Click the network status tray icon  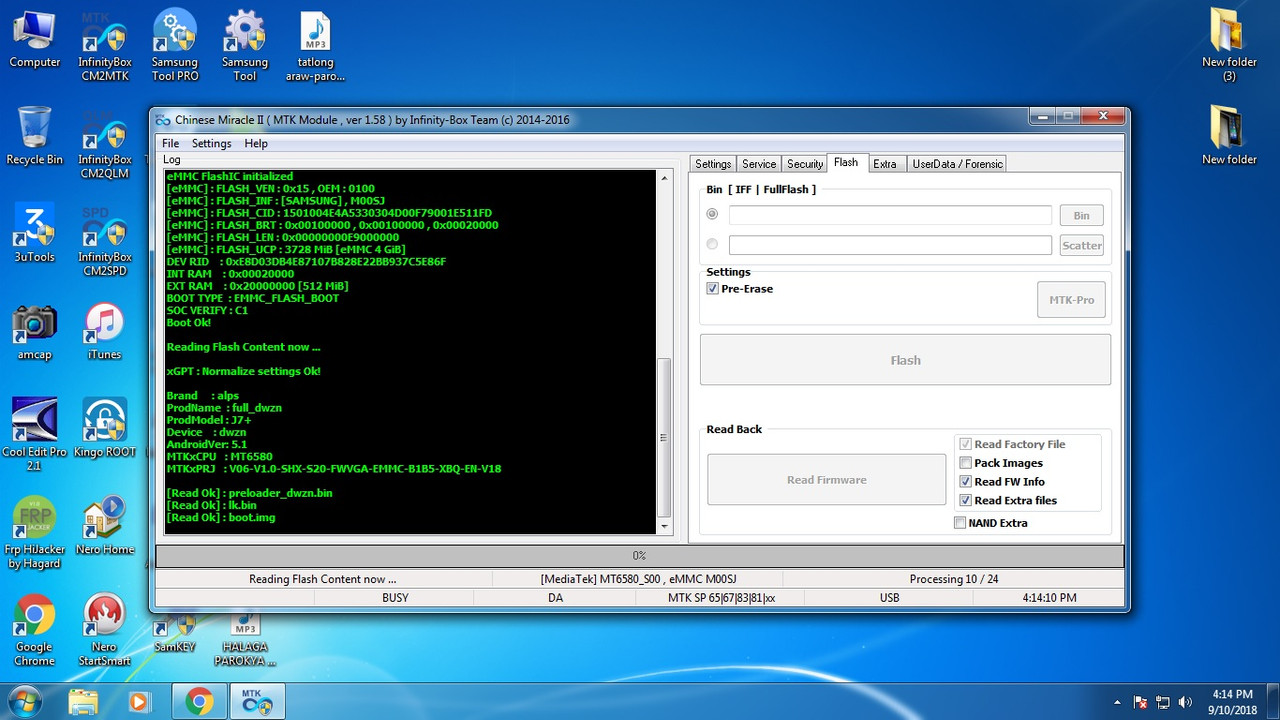[1163, 702]
